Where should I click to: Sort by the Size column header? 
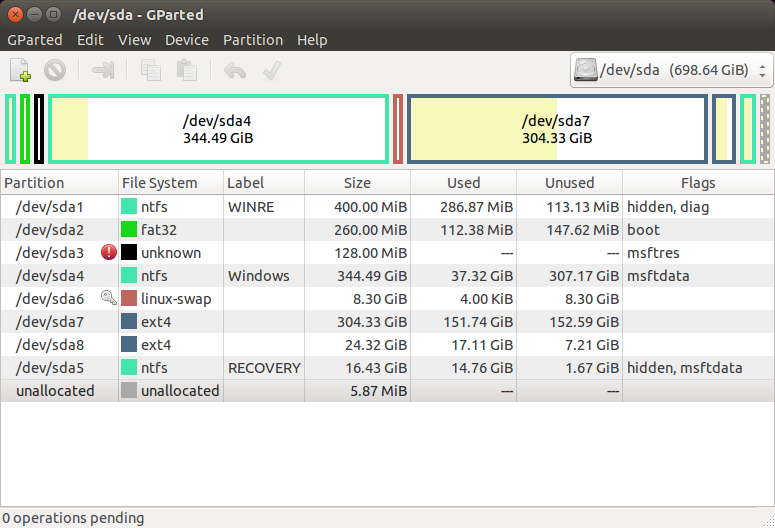(357, 183)
